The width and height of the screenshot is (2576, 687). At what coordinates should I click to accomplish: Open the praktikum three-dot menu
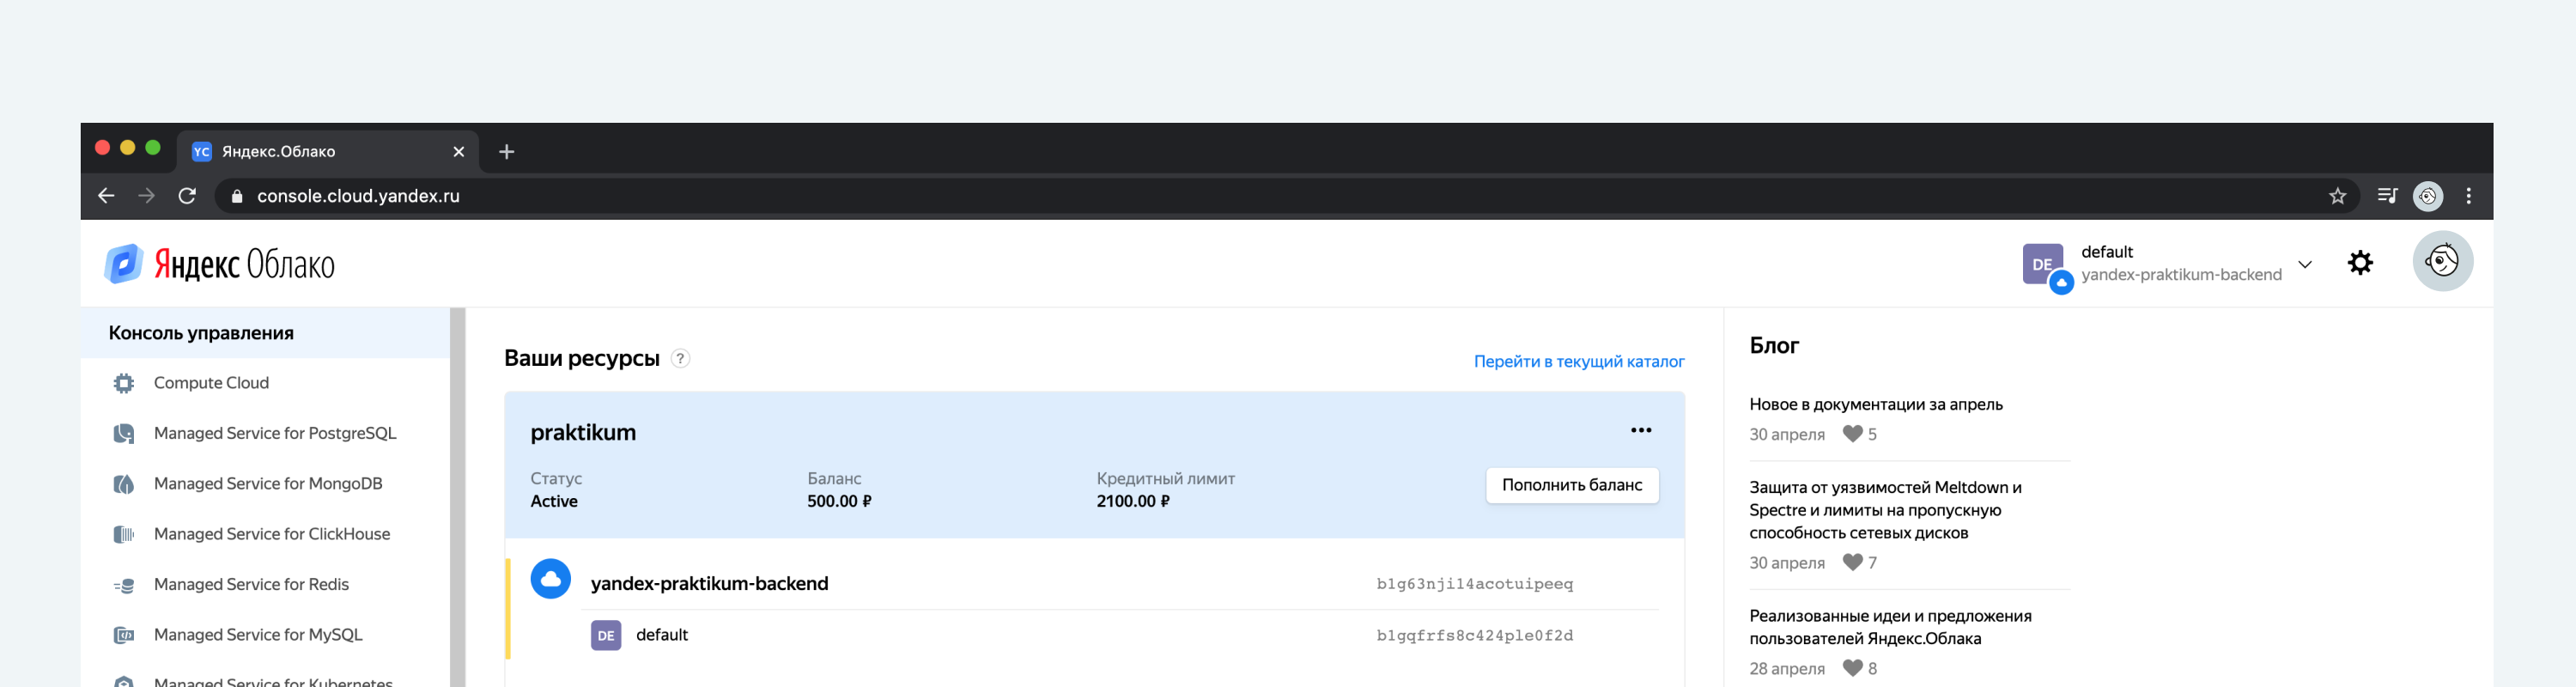(1641, 430)
